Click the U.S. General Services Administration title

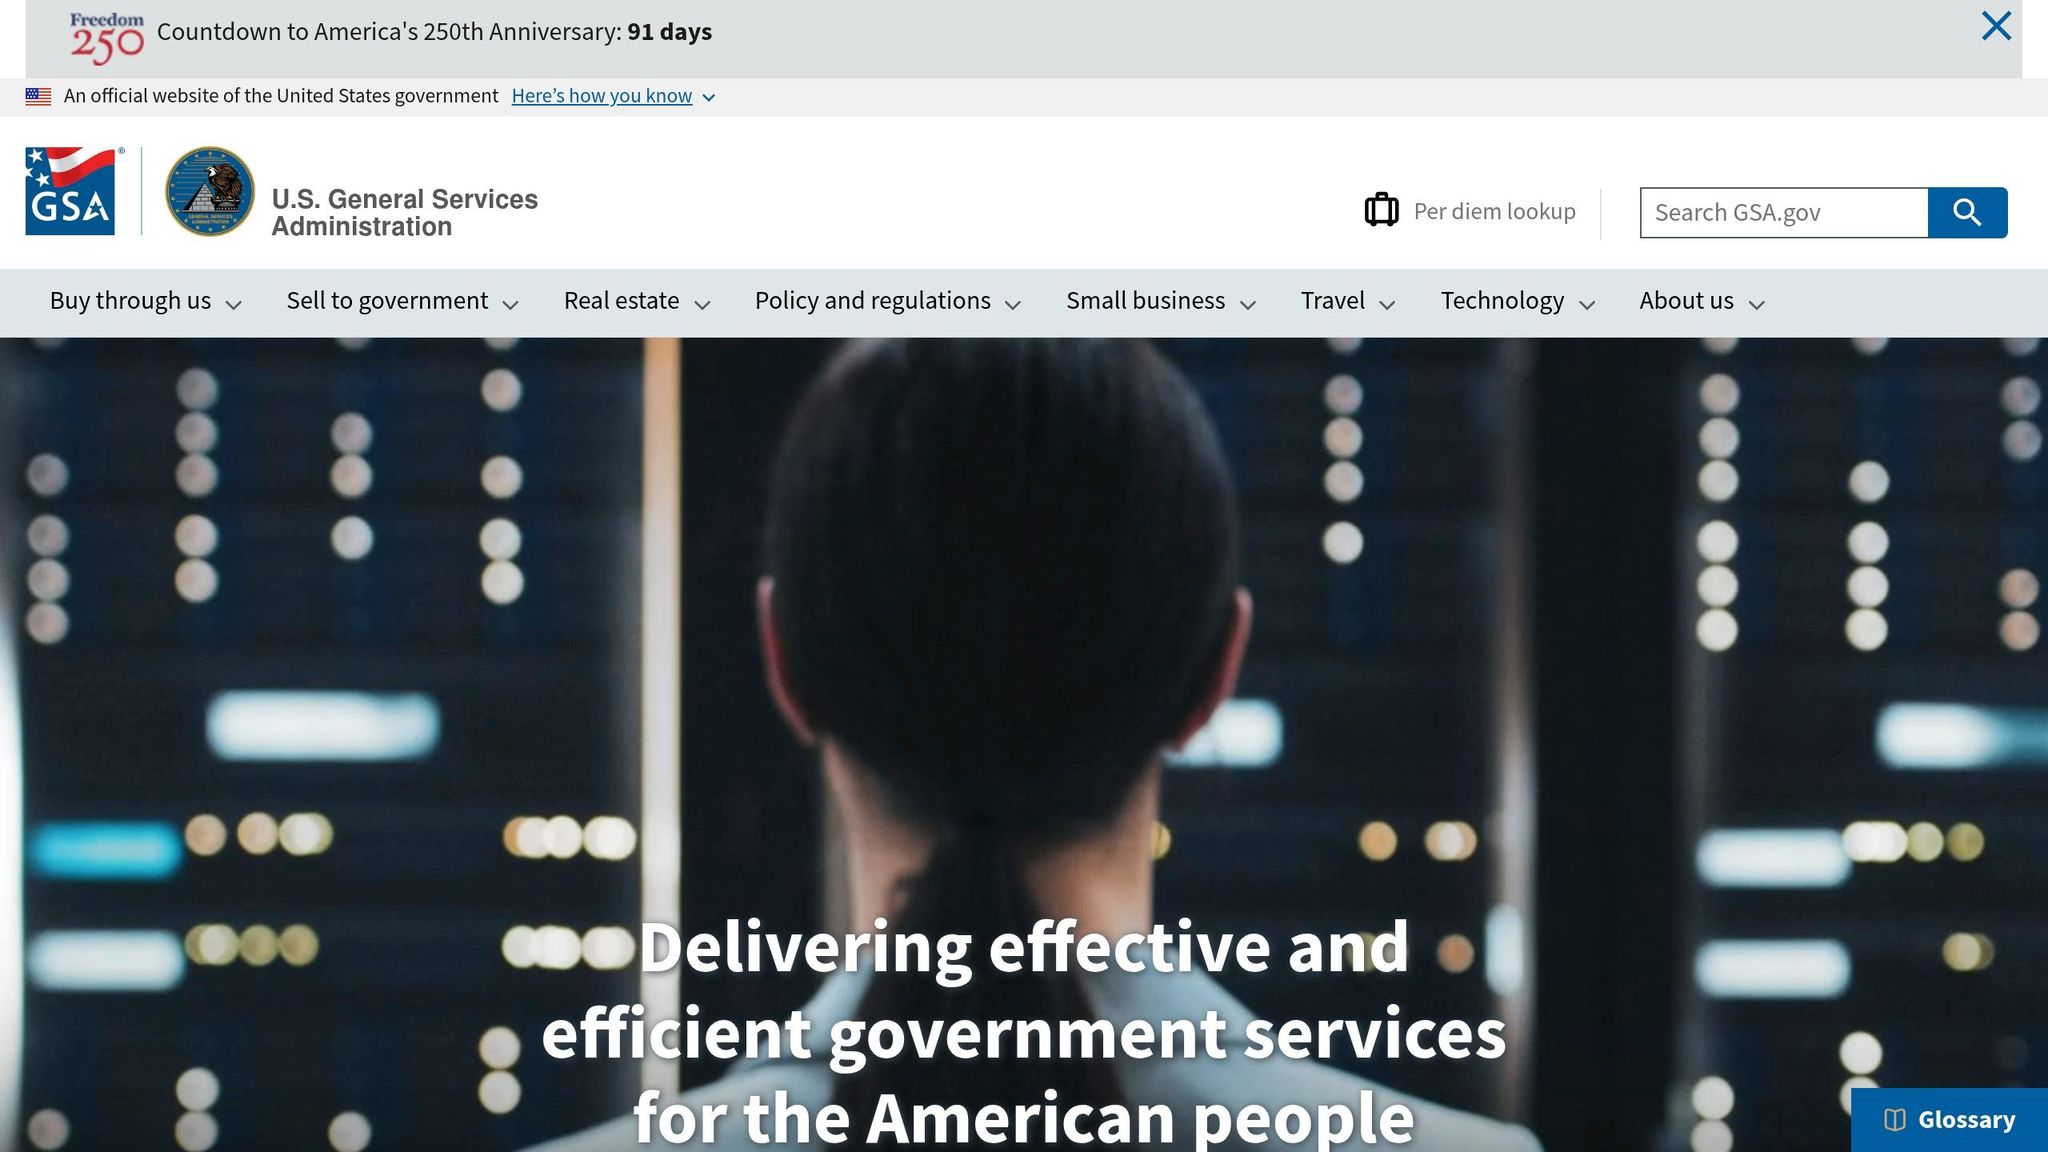404,212
